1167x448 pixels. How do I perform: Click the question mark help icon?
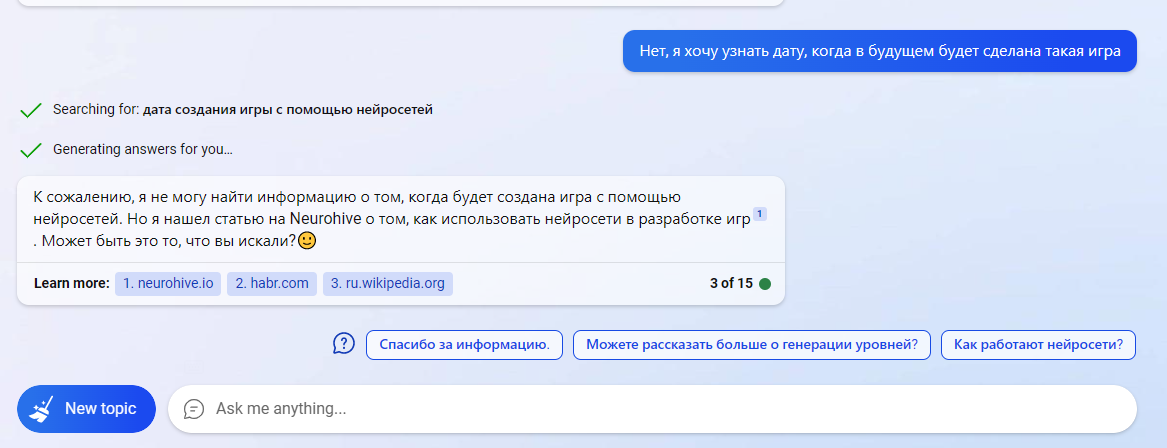click(x=343, y=344)
